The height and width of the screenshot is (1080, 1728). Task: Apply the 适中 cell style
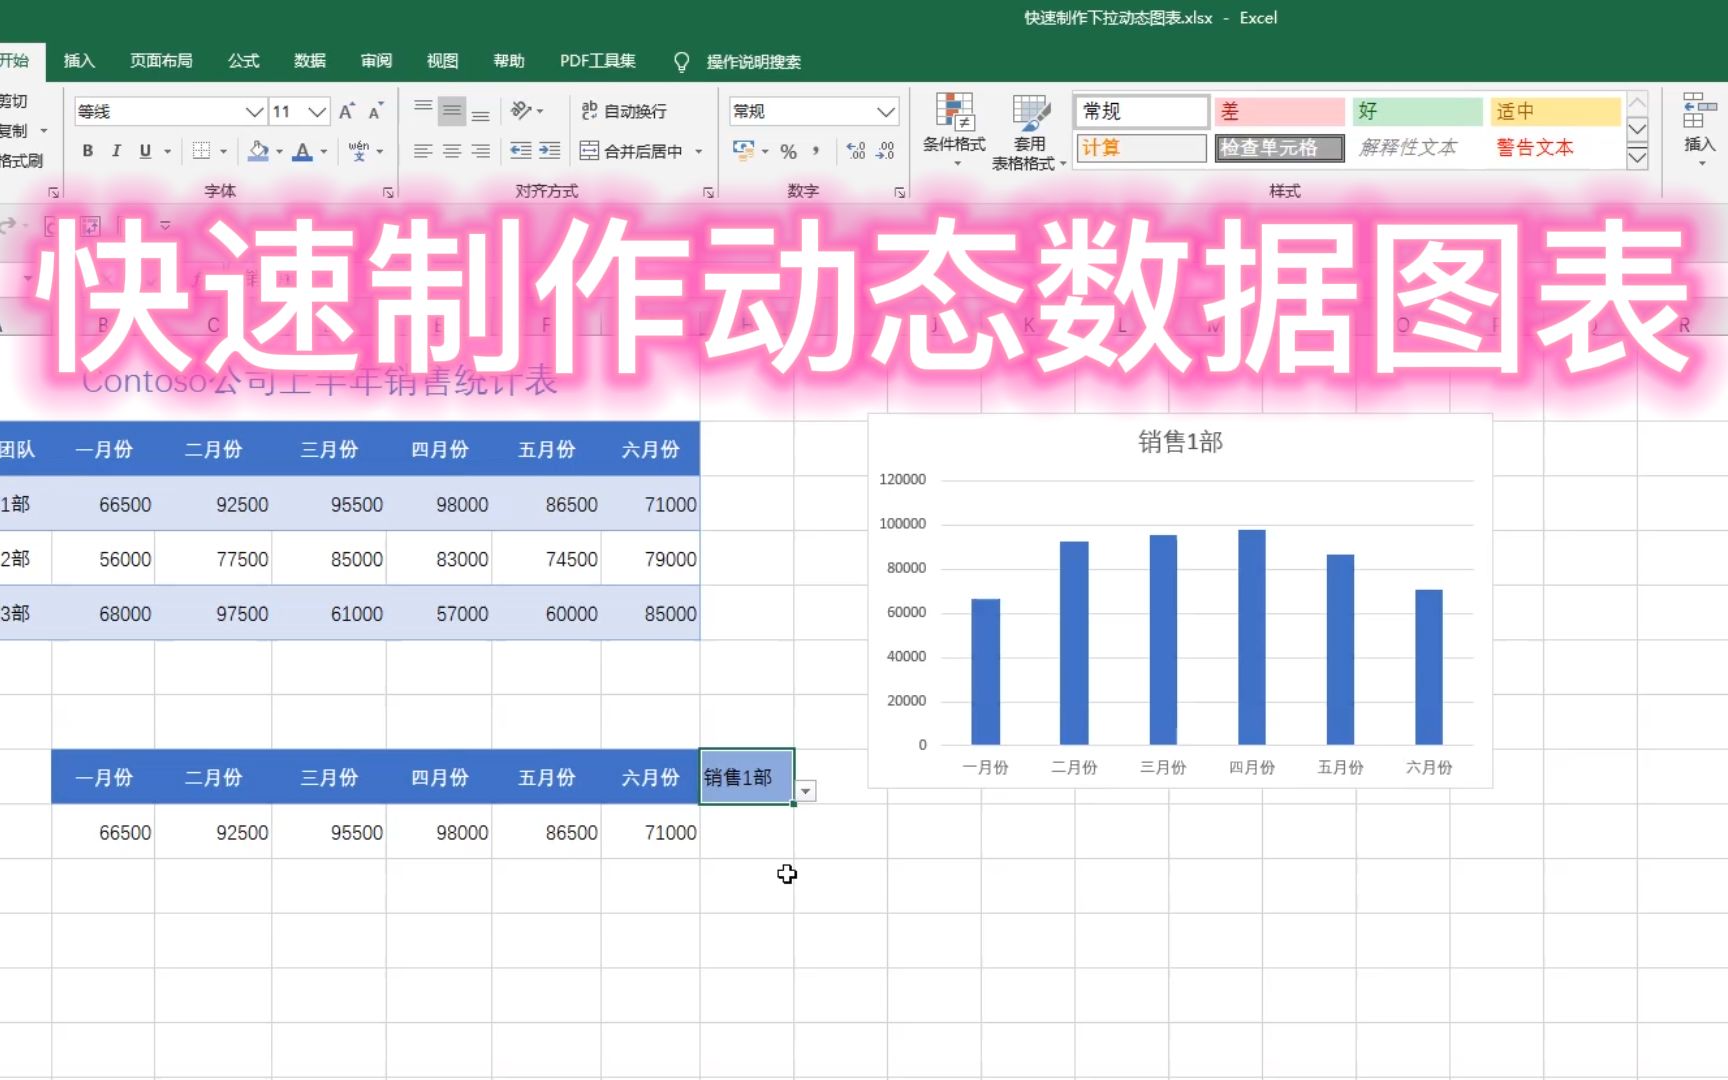click(1555, 111)
